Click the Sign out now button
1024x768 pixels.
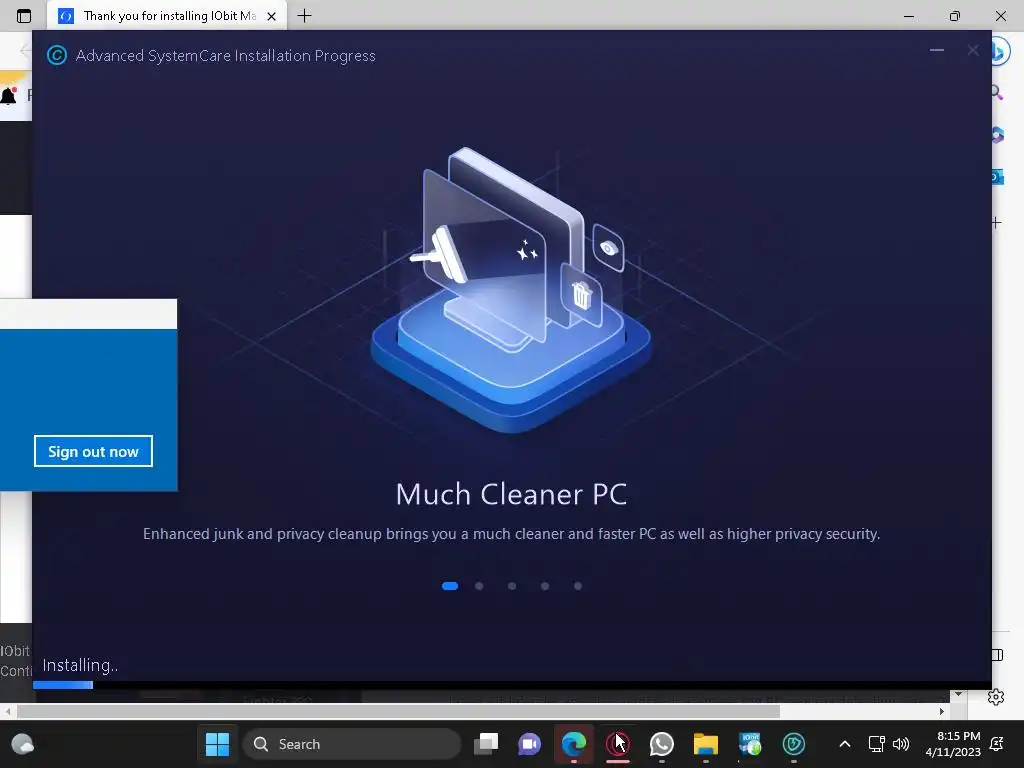click(x=93, y=451)
